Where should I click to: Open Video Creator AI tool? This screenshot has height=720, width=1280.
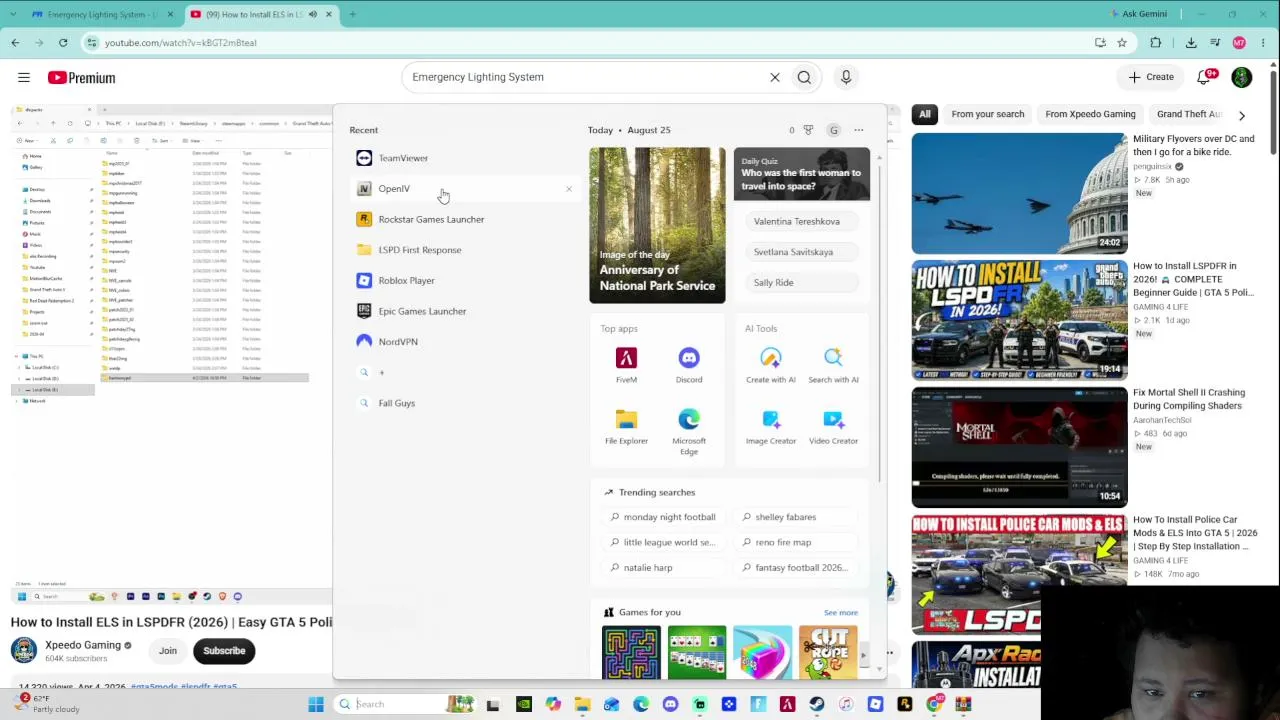(833, 427)
